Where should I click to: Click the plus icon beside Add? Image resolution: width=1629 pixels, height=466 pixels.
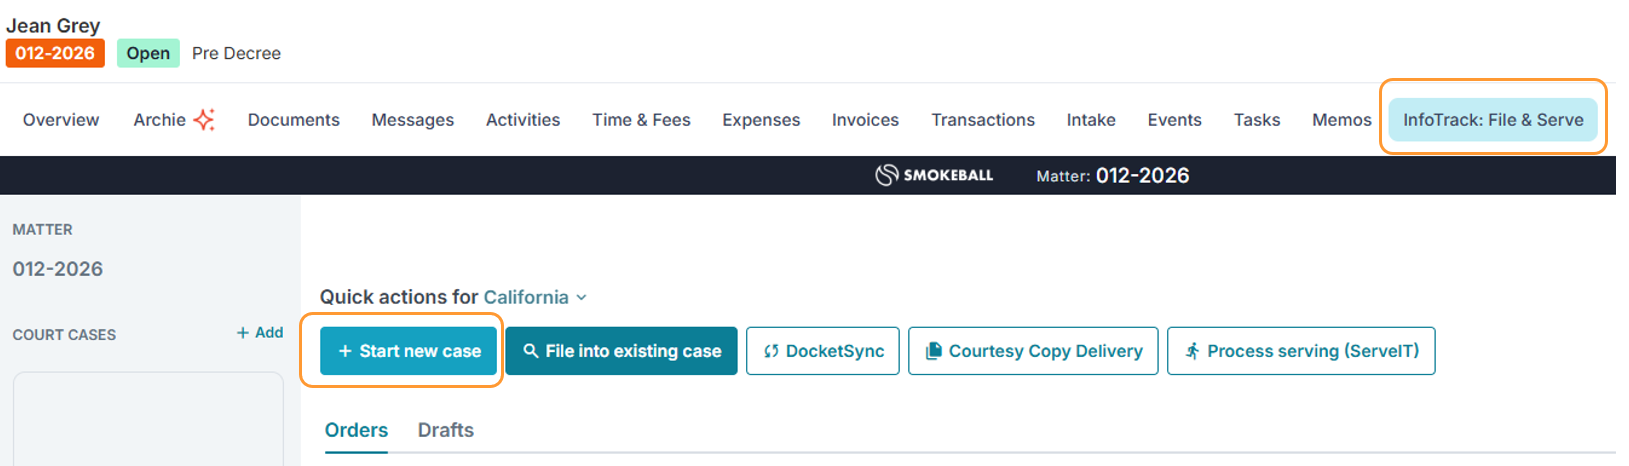click(x=243, y=333)
